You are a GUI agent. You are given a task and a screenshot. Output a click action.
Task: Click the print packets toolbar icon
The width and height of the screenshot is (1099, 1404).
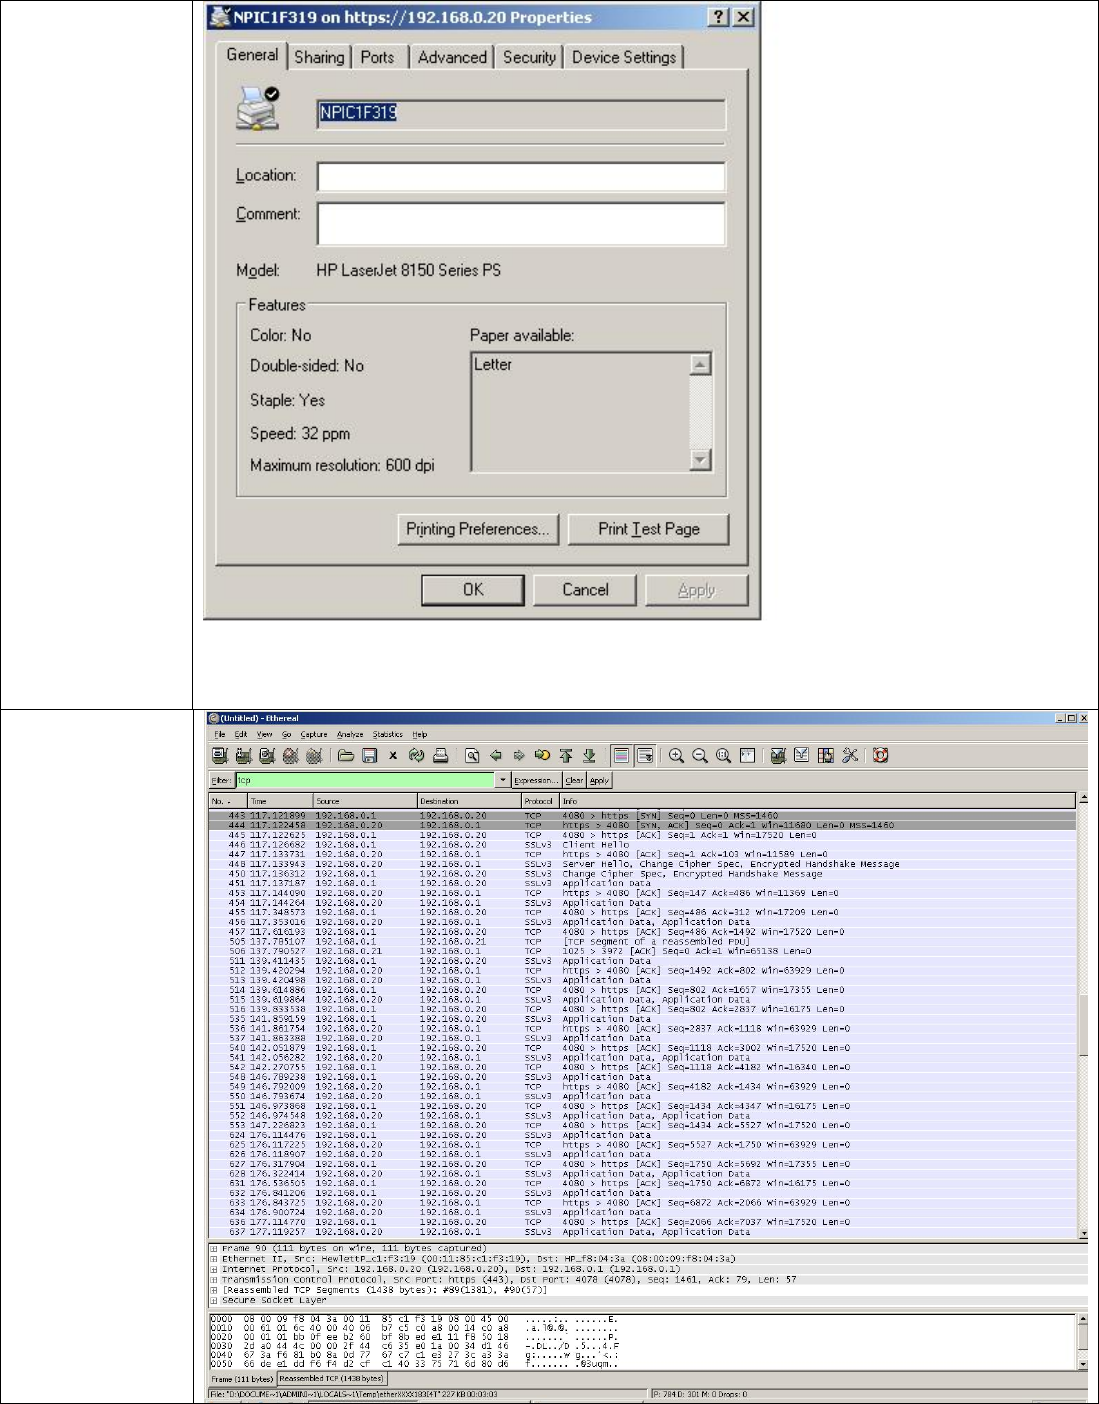[440, 756]
